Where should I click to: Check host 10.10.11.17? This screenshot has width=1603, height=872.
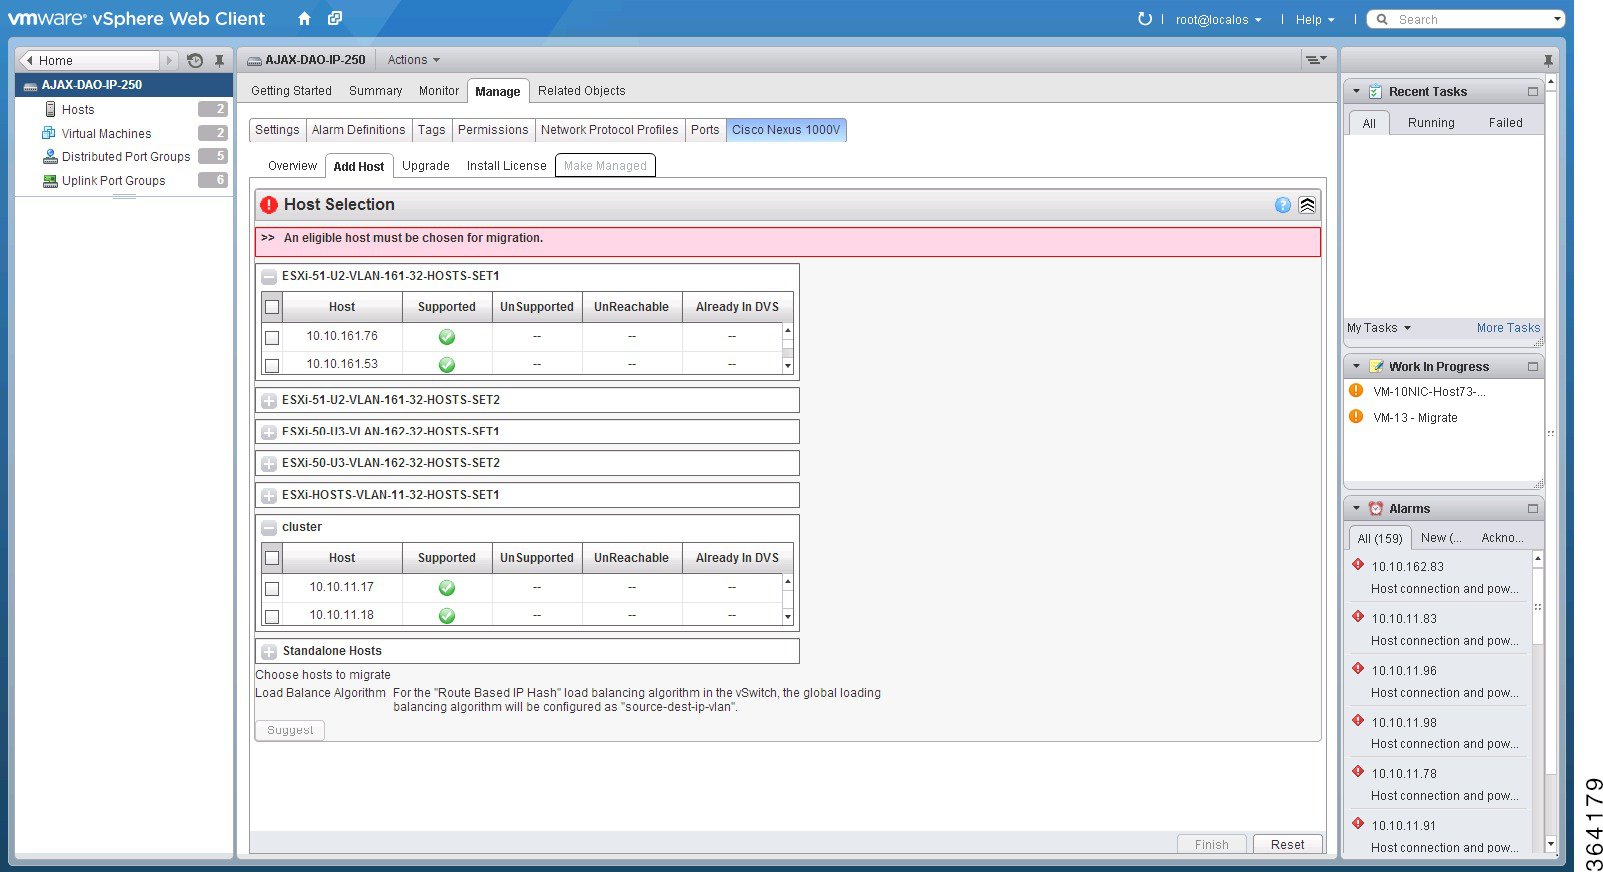pyautogui.click(x=272, y=589)
